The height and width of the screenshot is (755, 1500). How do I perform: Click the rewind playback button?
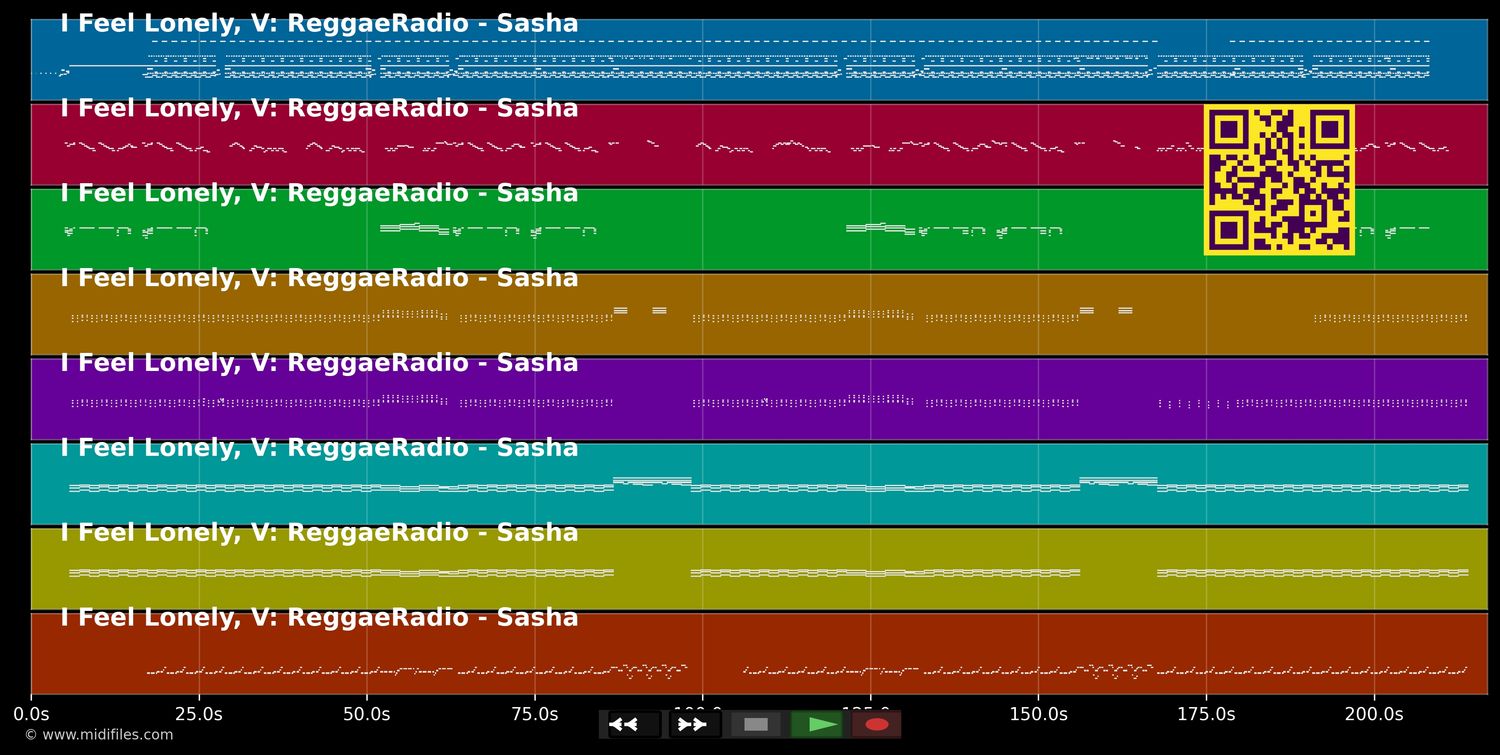634,724
